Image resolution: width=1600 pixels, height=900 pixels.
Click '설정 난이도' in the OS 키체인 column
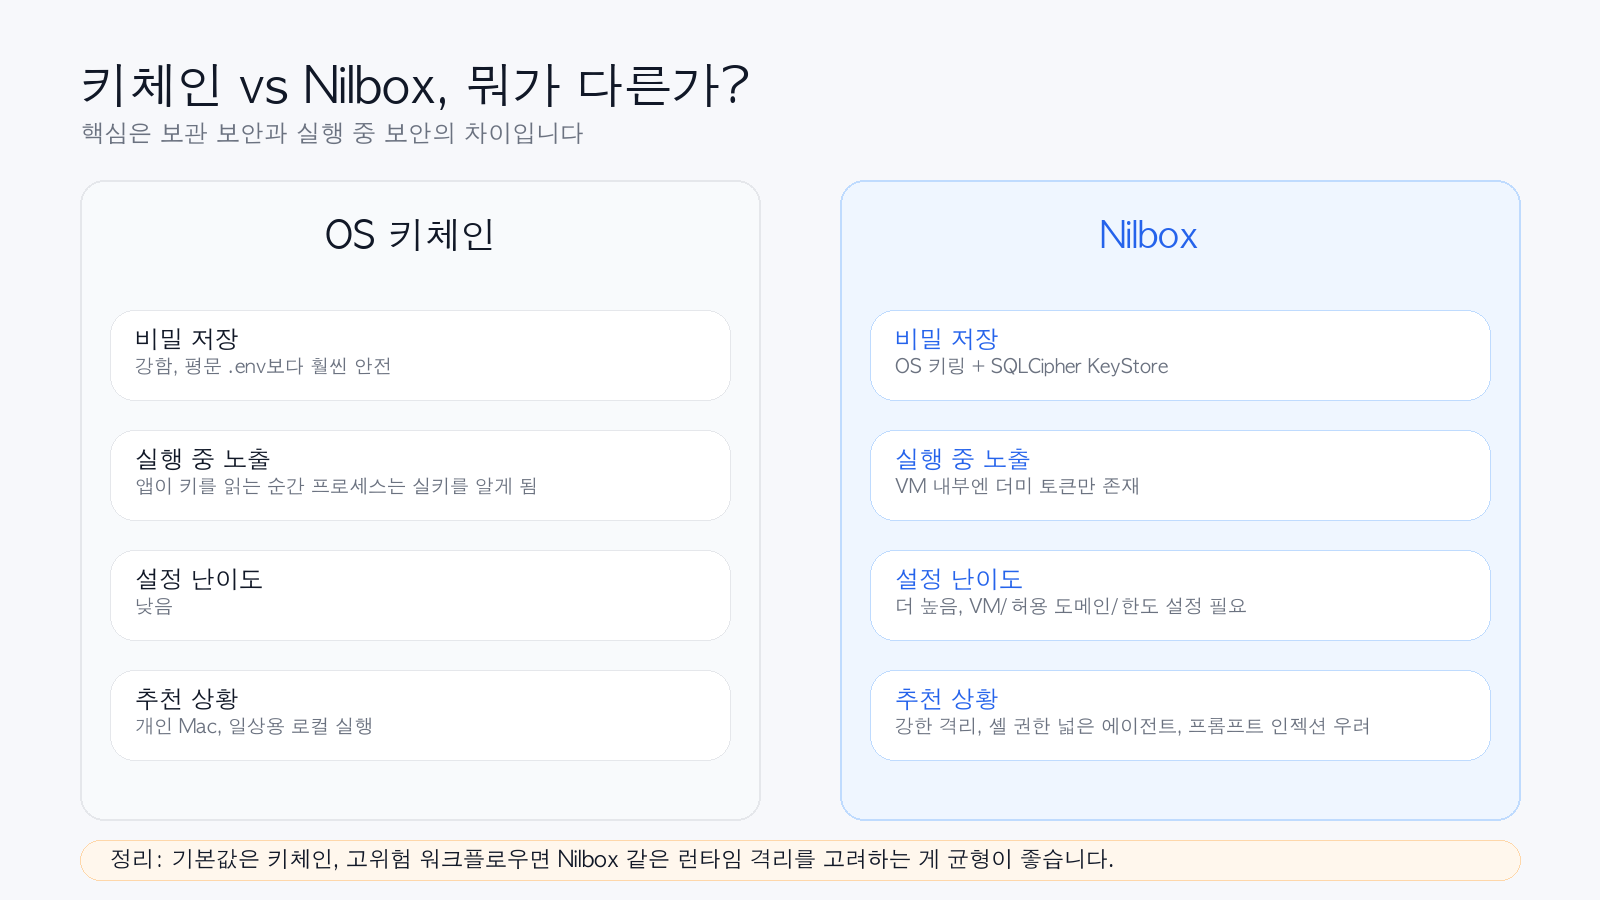pyautogui.click(x=199, y=579)
